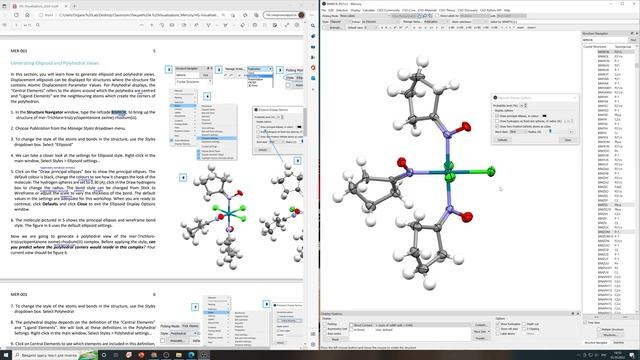Enable Show cell axes checkbox
The image size is (640, 360).
(498, 329)
